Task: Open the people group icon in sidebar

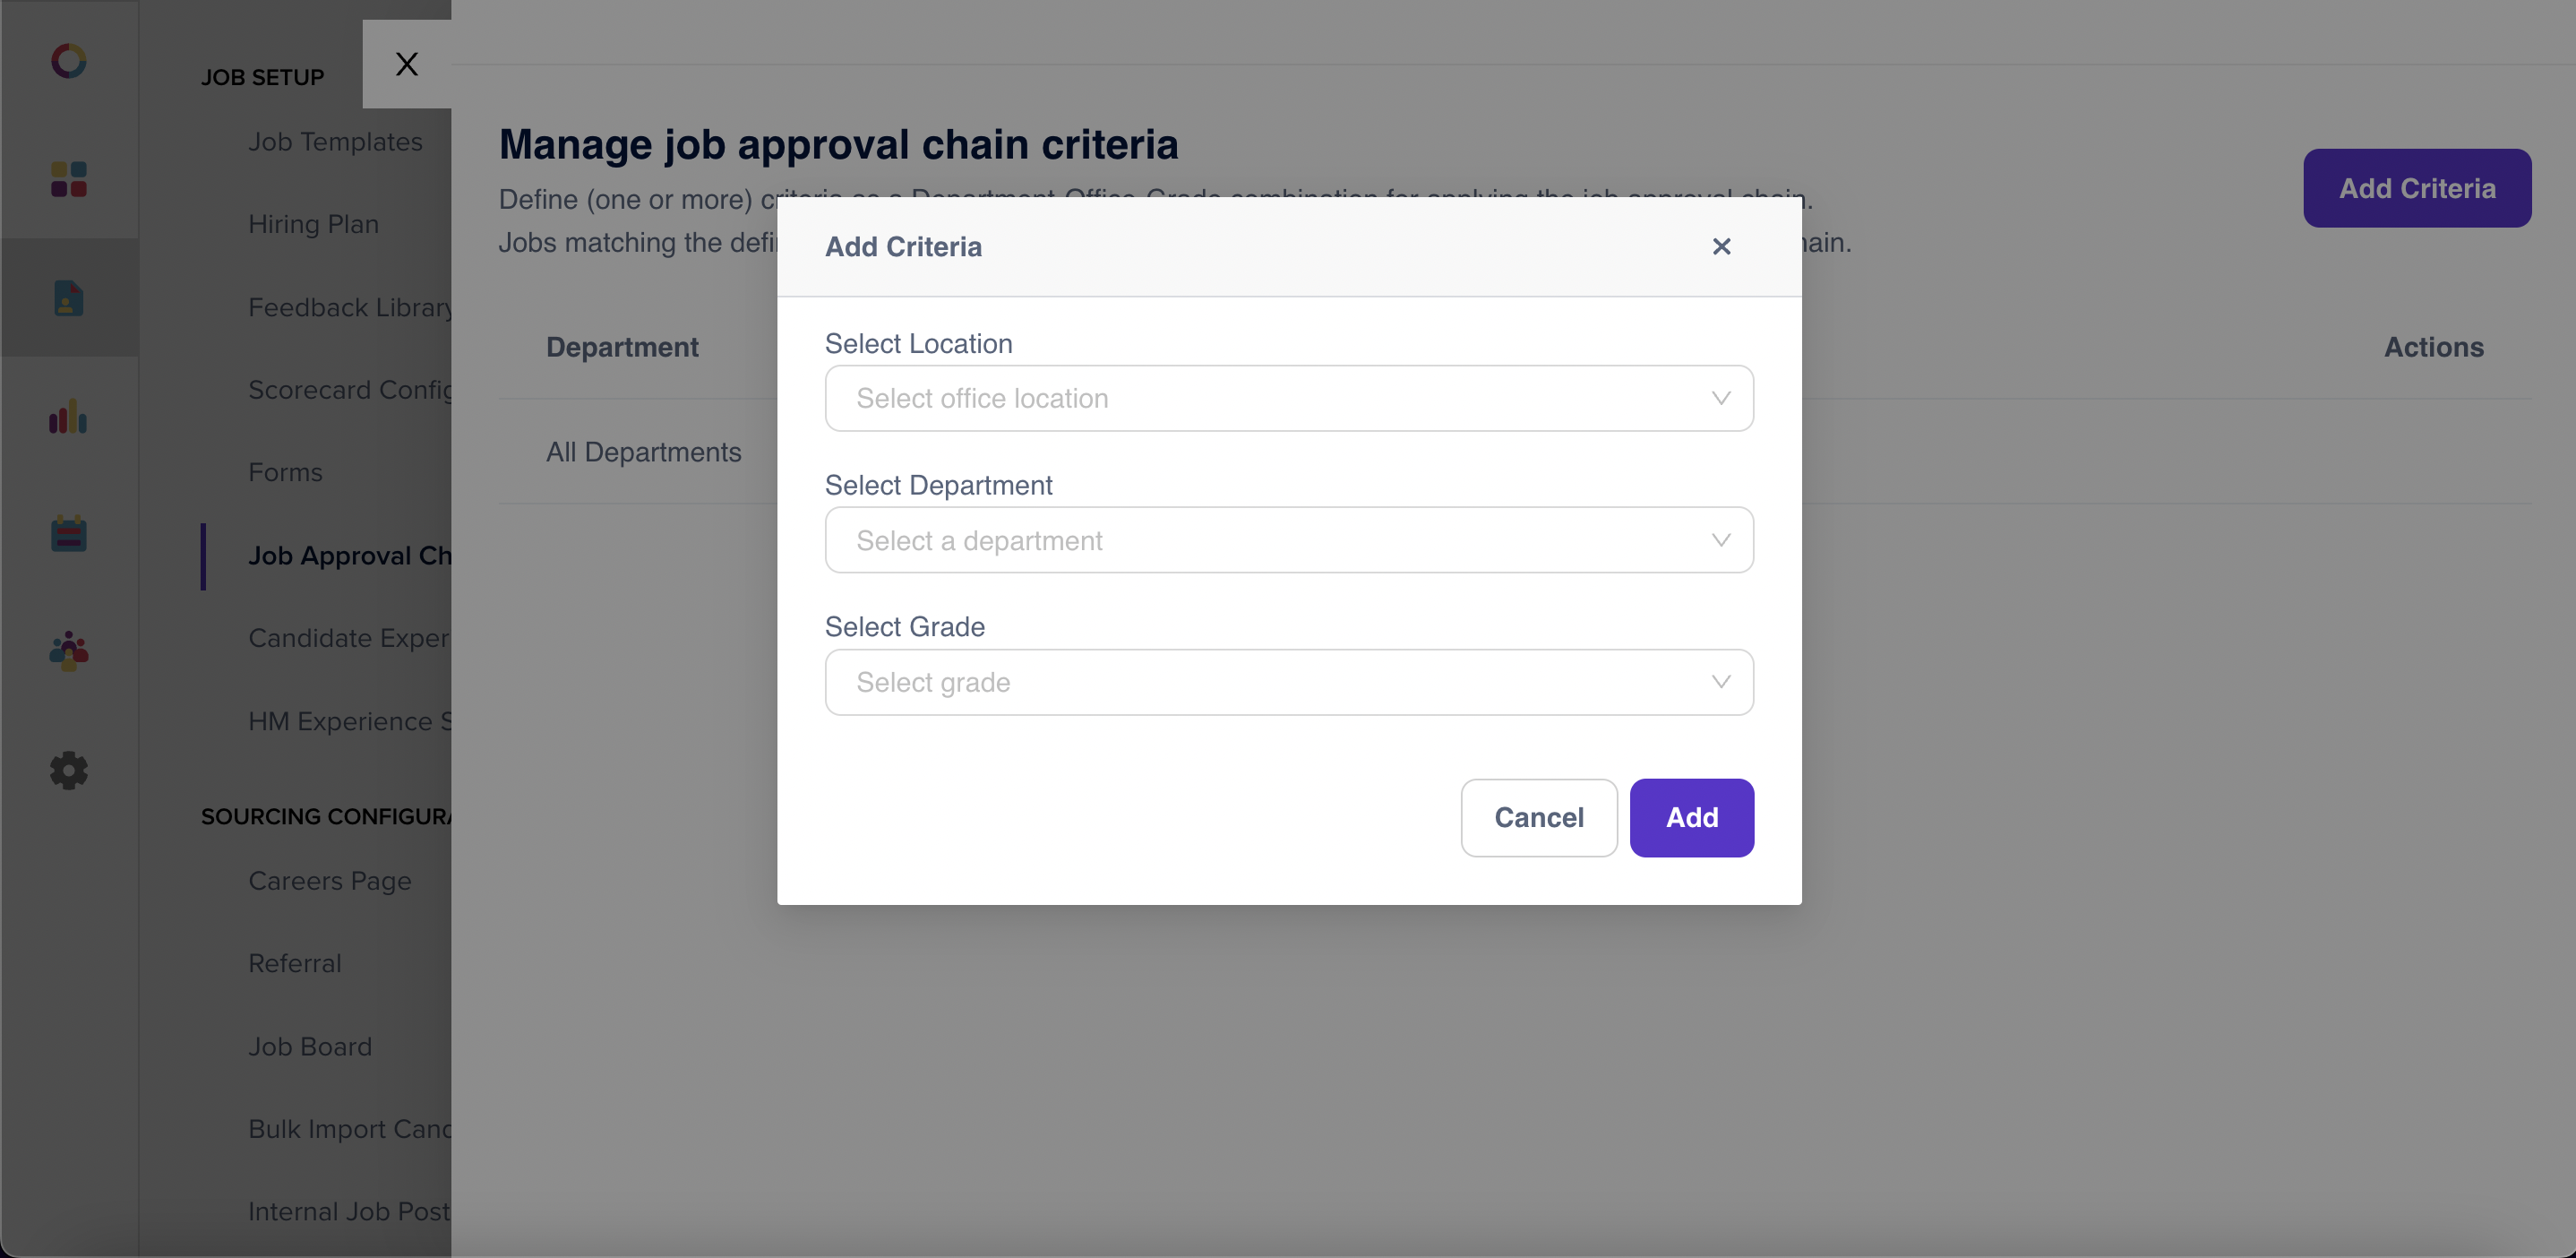Action: (69, 651)
